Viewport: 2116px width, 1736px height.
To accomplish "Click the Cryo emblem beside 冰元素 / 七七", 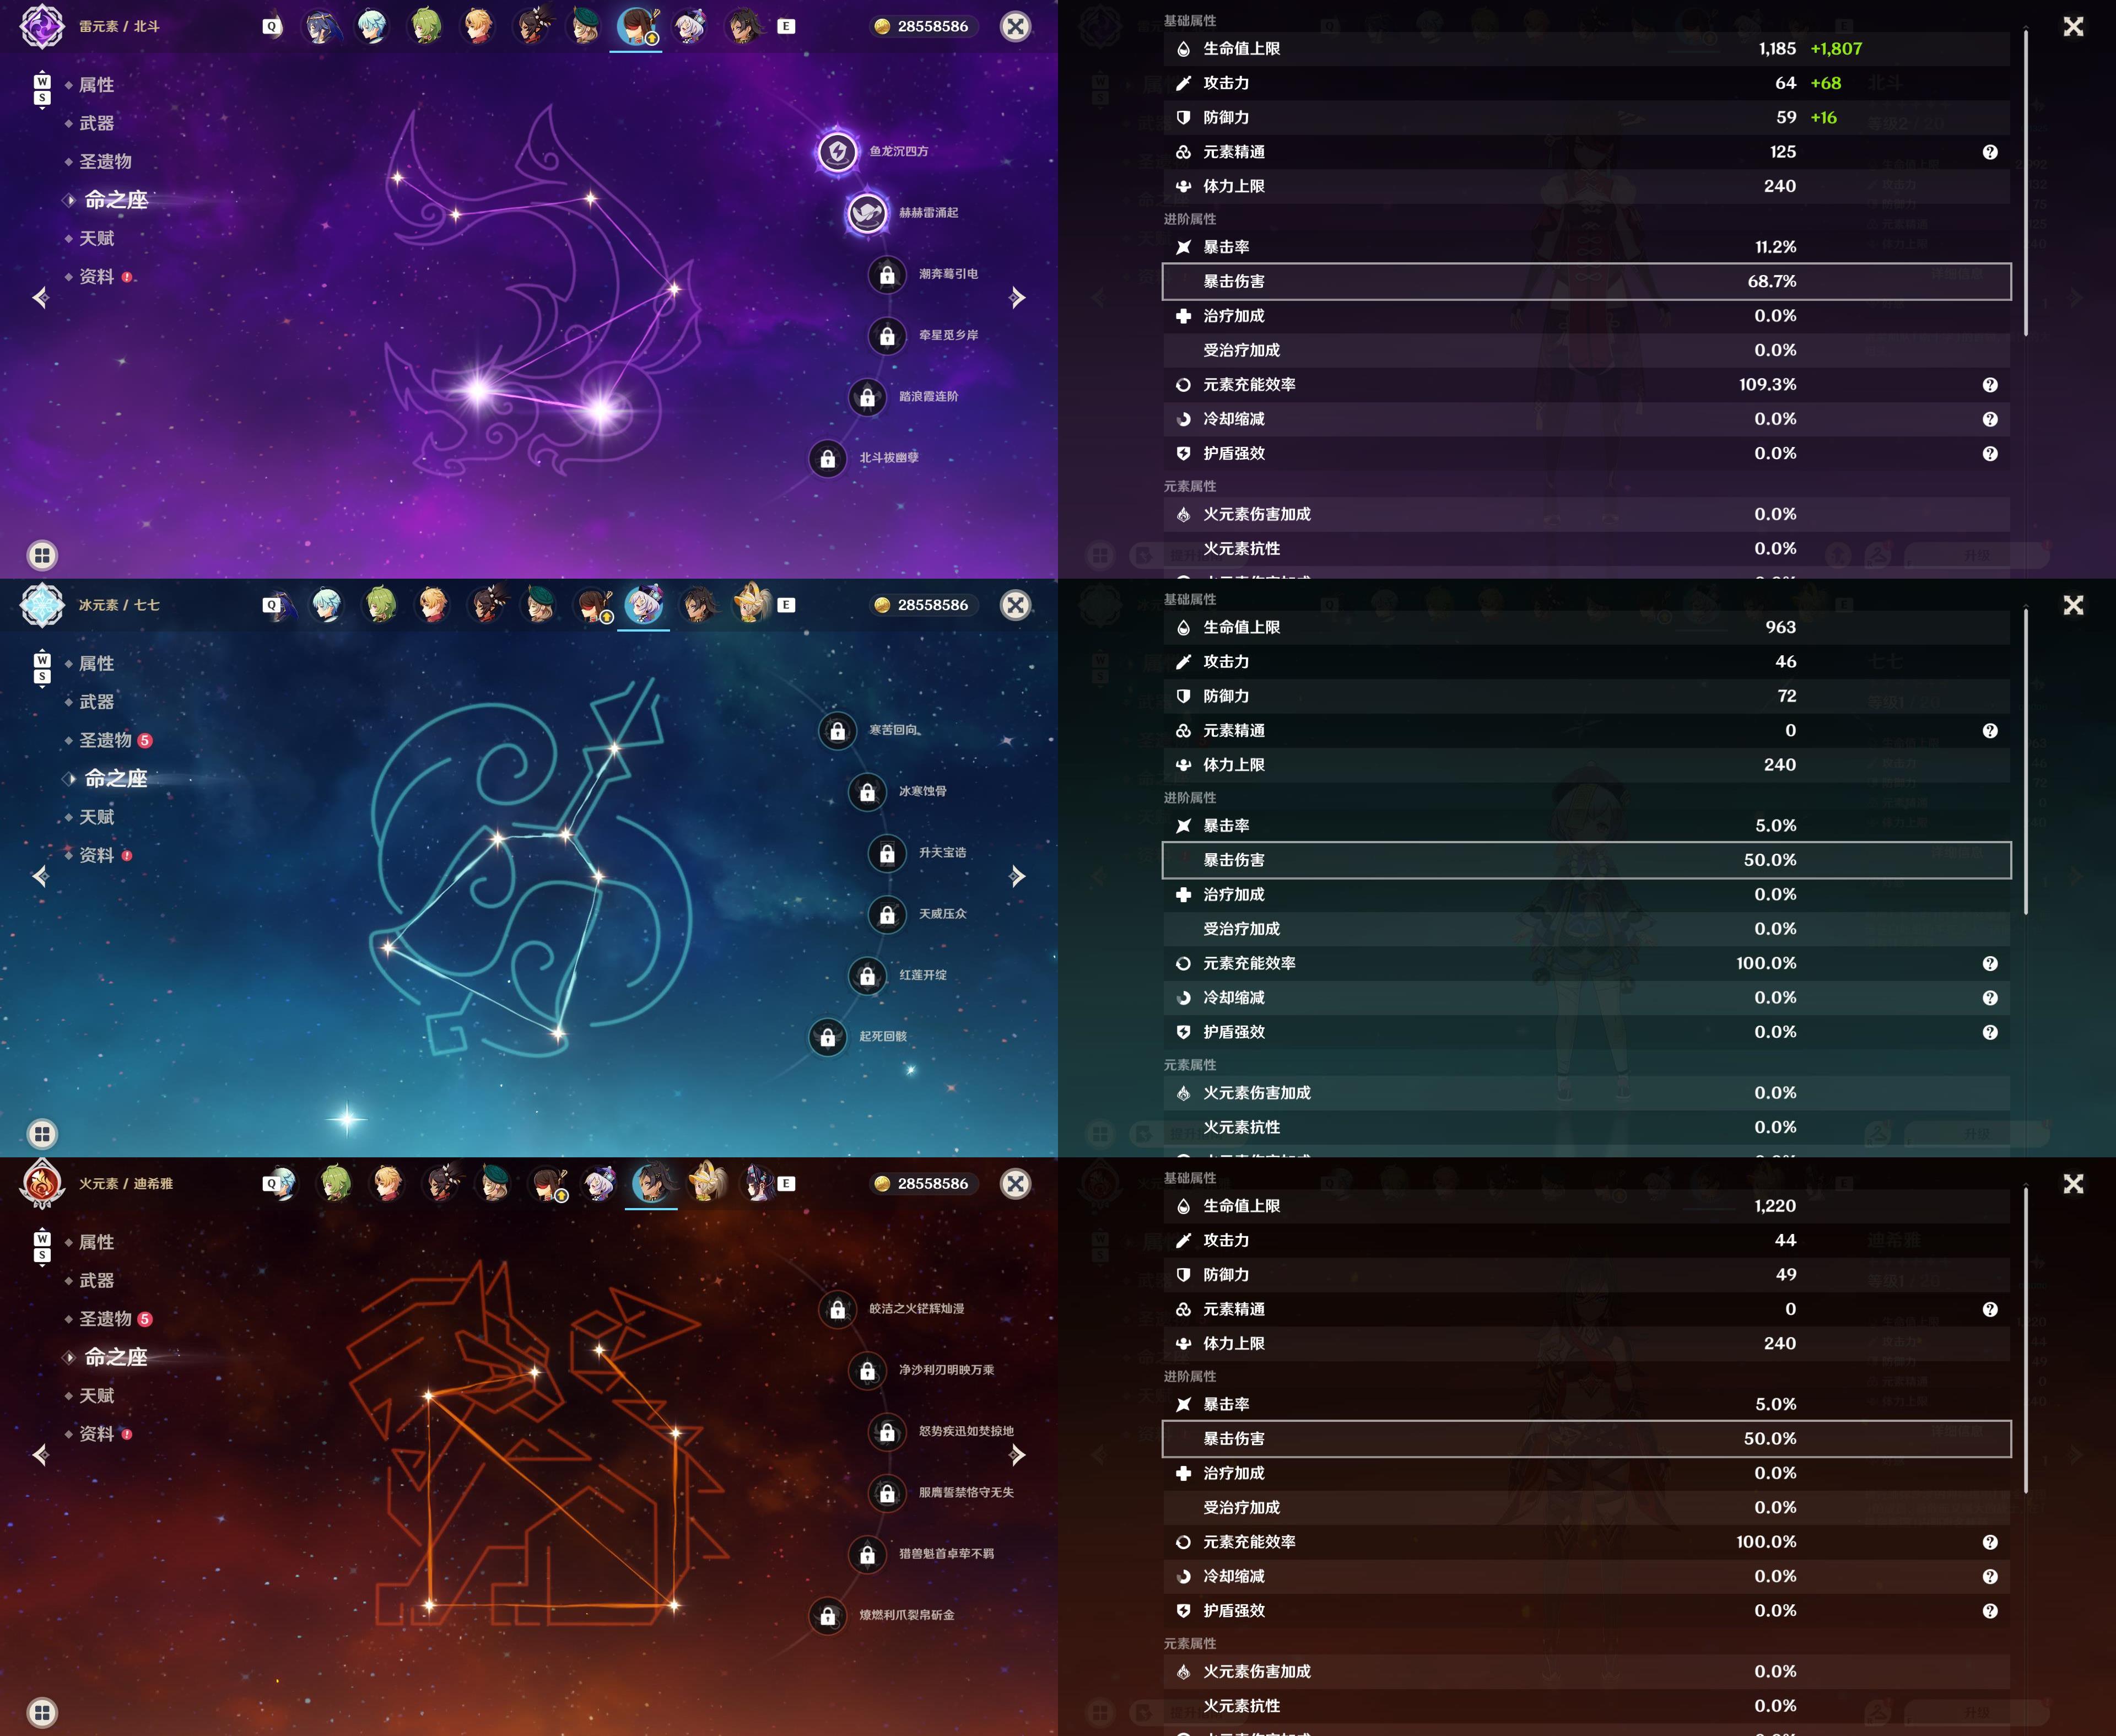I will 43,605.
